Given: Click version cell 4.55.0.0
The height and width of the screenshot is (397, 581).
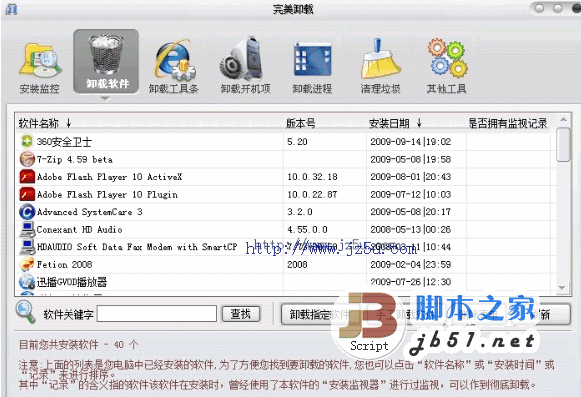Looking at the screenshot, I should click(x=308, y=229).
